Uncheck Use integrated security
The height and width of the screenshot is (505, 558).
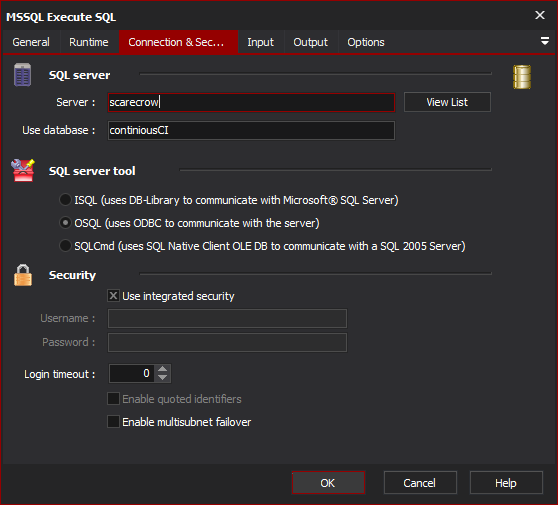point(113,296)
